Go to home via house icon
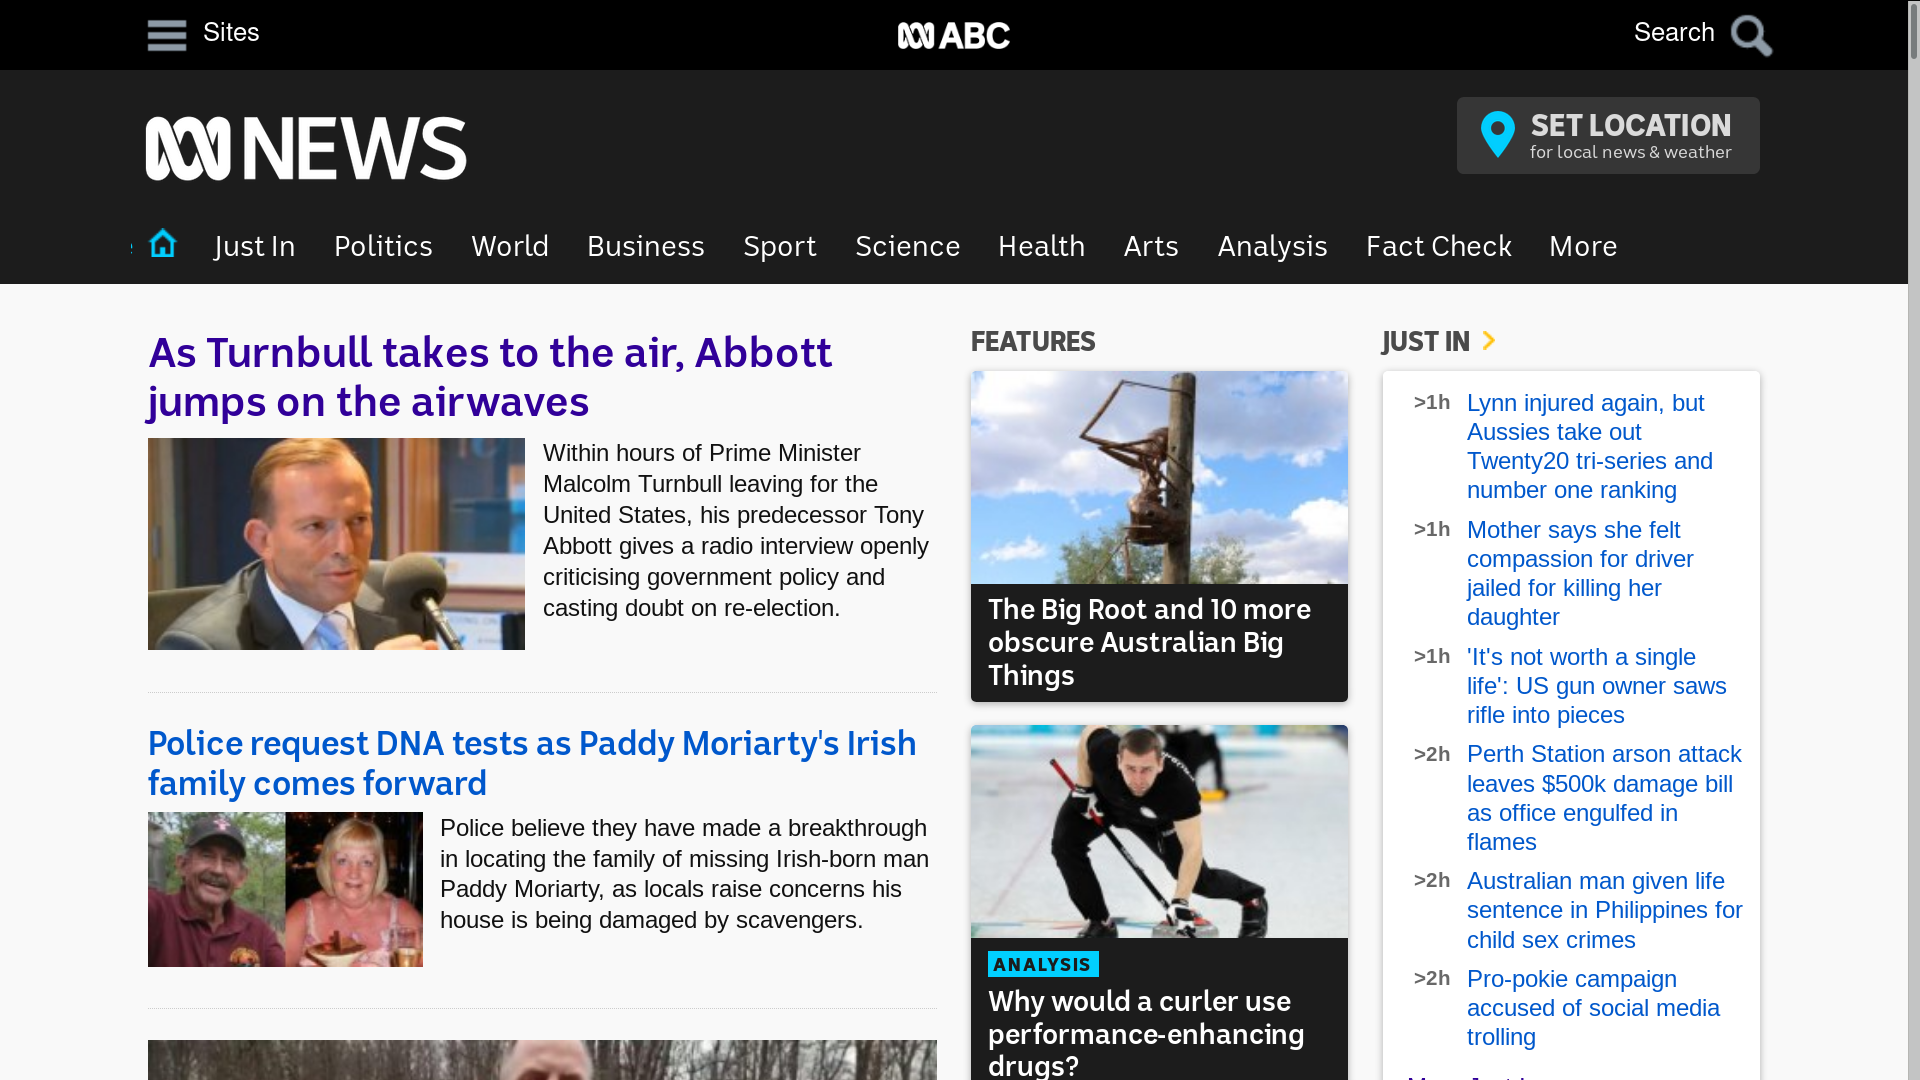 pos(163,244)
